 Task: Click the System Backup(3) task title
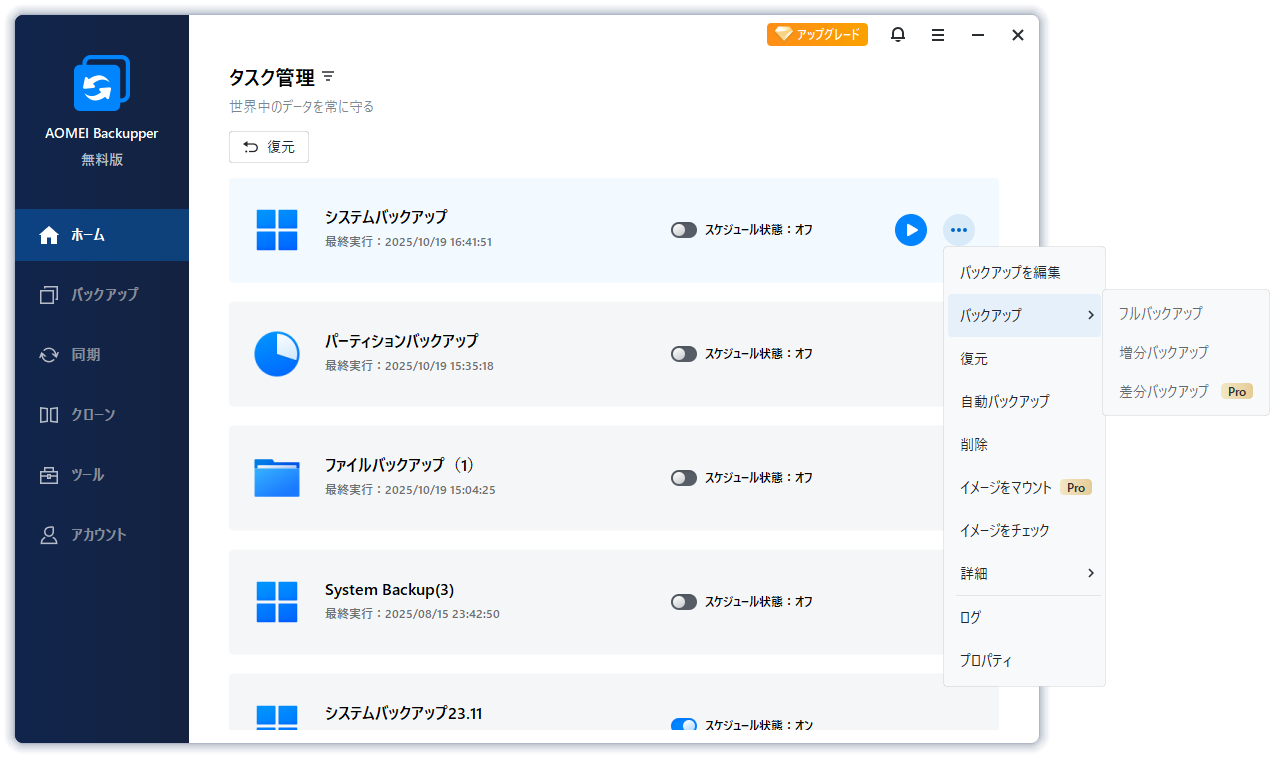coord(389,589)
